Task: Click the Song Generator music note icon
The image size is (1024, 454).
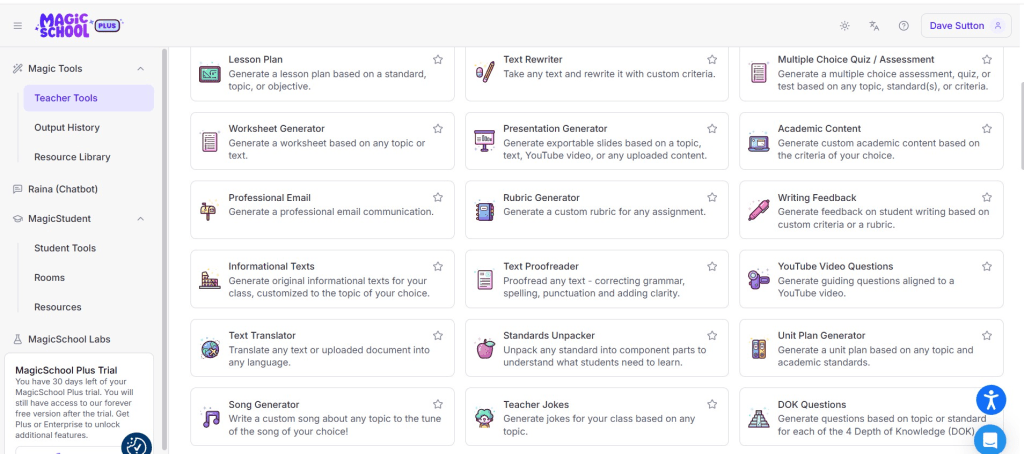Action: (210, 418)
